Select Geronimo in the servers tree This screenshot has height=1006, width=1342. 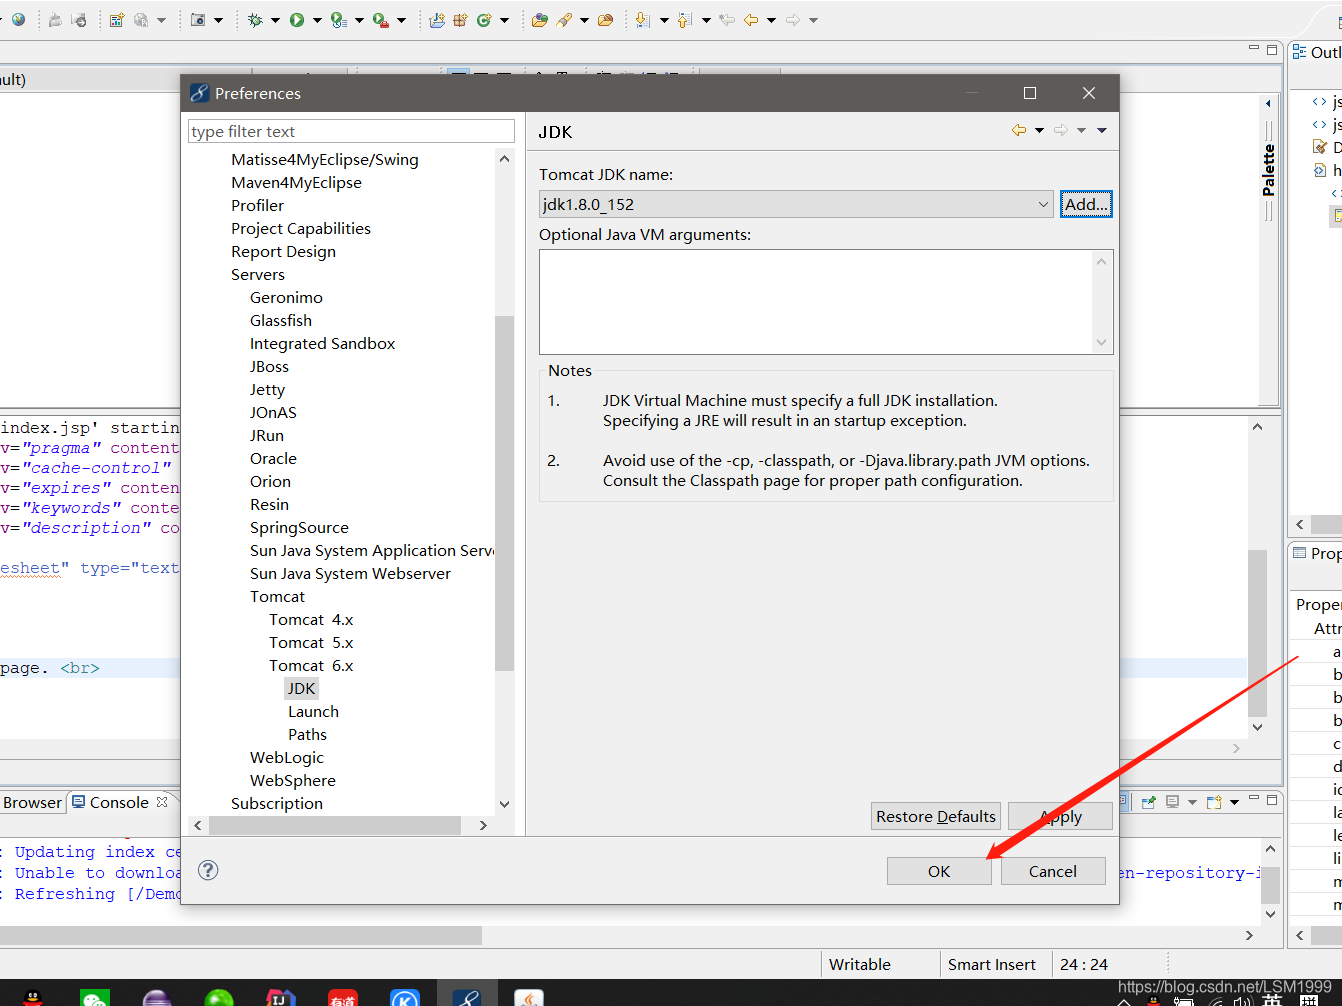tap(286, 297)
